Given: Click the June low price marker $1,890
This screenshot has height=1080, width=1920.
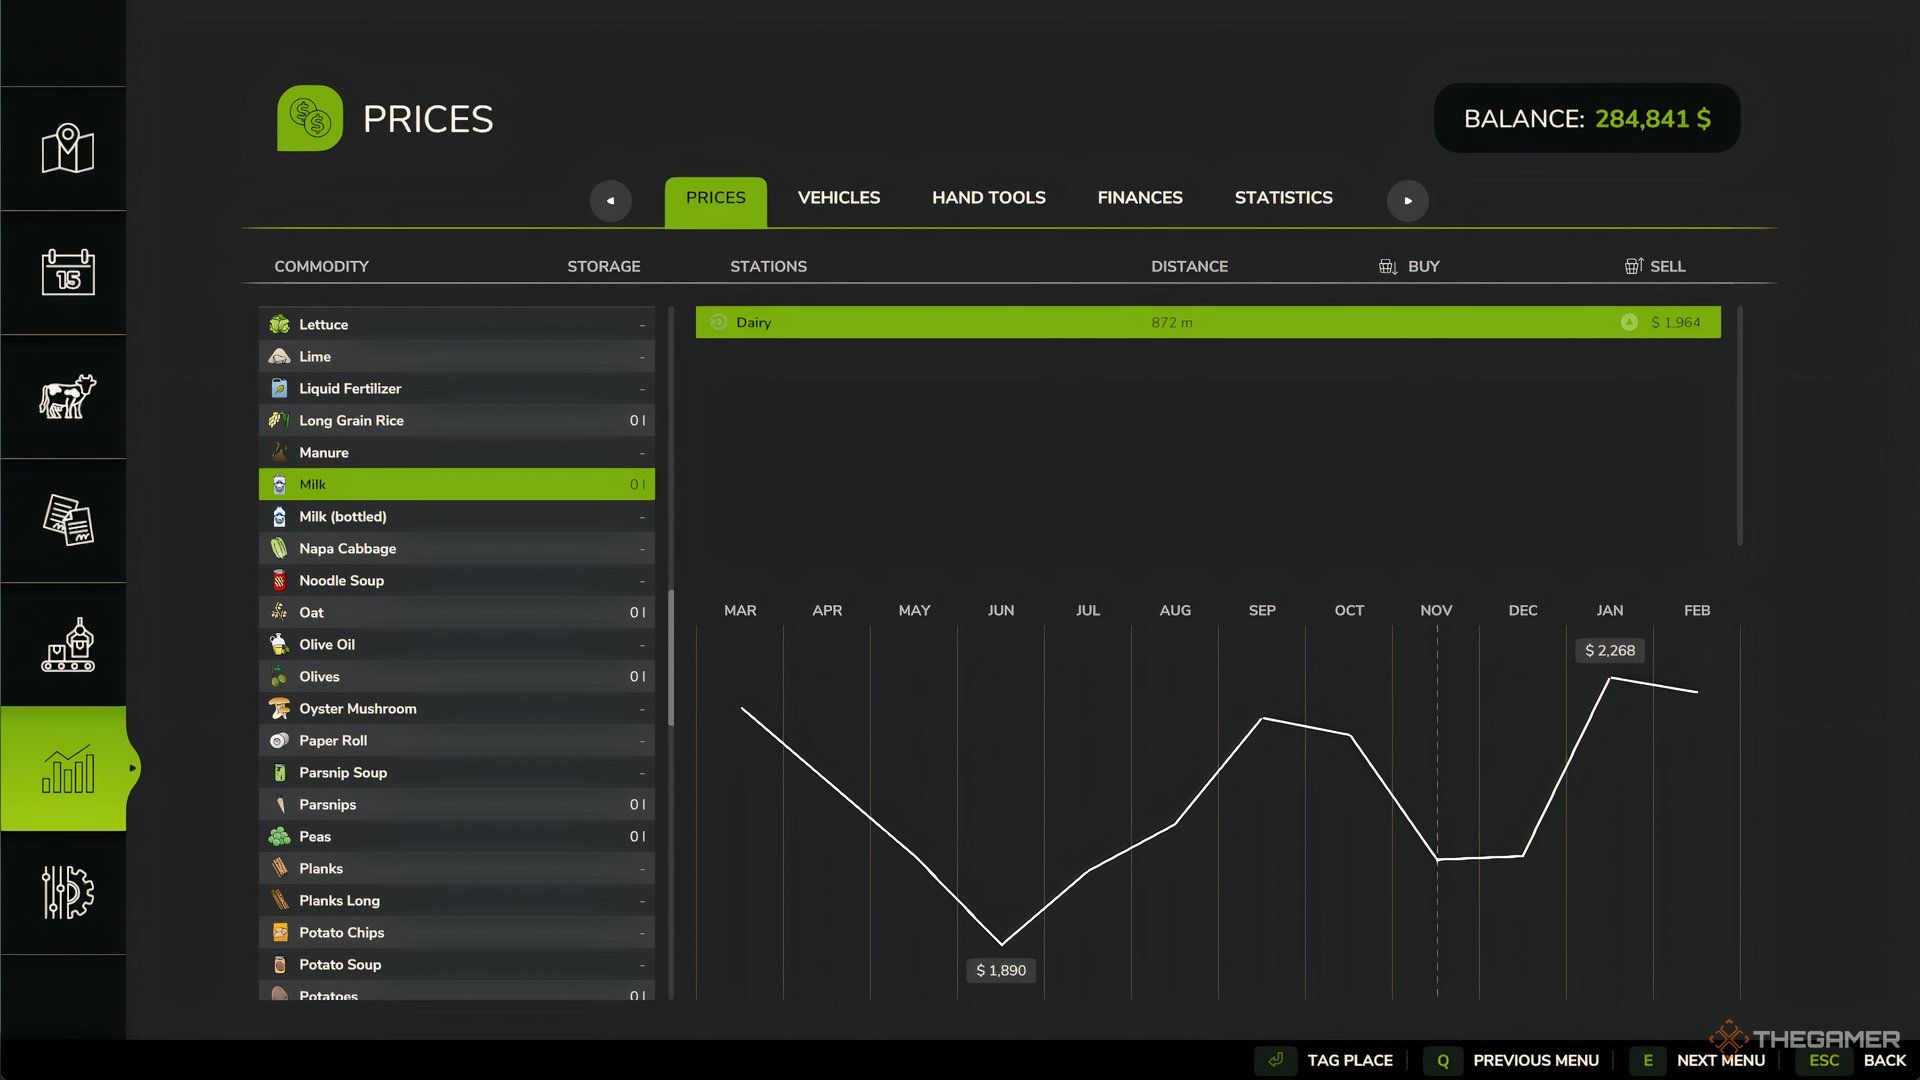Looking at the screenshot, I should click(x=1000, y=969).
